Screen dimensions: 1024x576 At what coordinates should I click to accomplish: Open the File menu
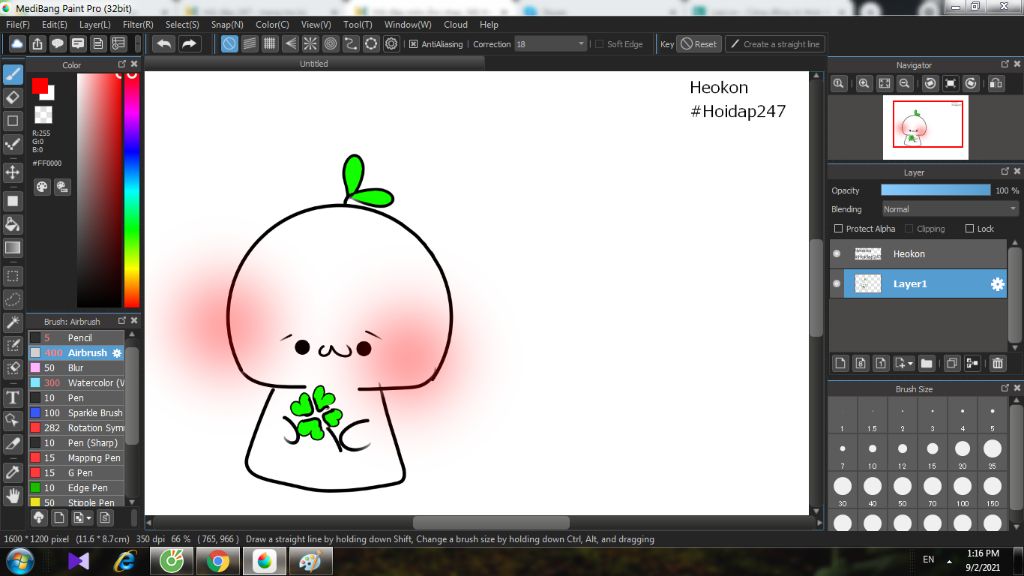pyautogui.click(x=18, y=25)
